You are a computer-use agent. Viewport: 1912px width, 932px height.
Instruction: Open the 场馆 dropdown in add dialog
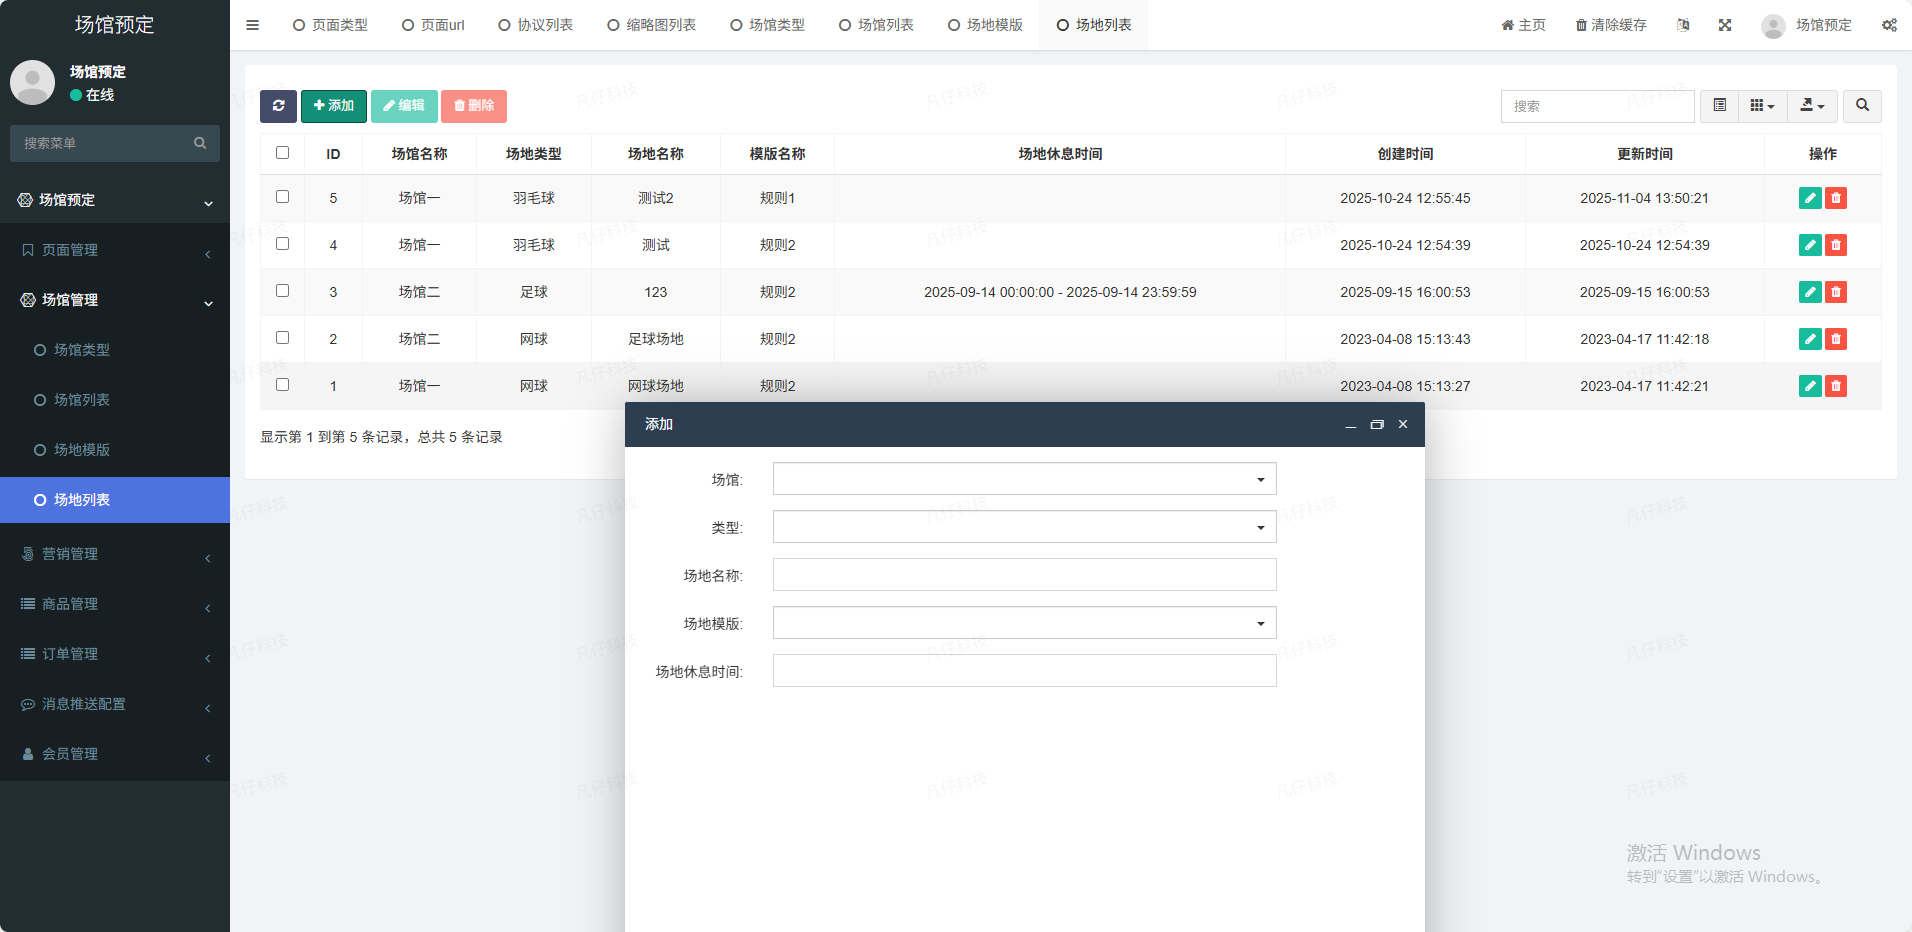1024,479
